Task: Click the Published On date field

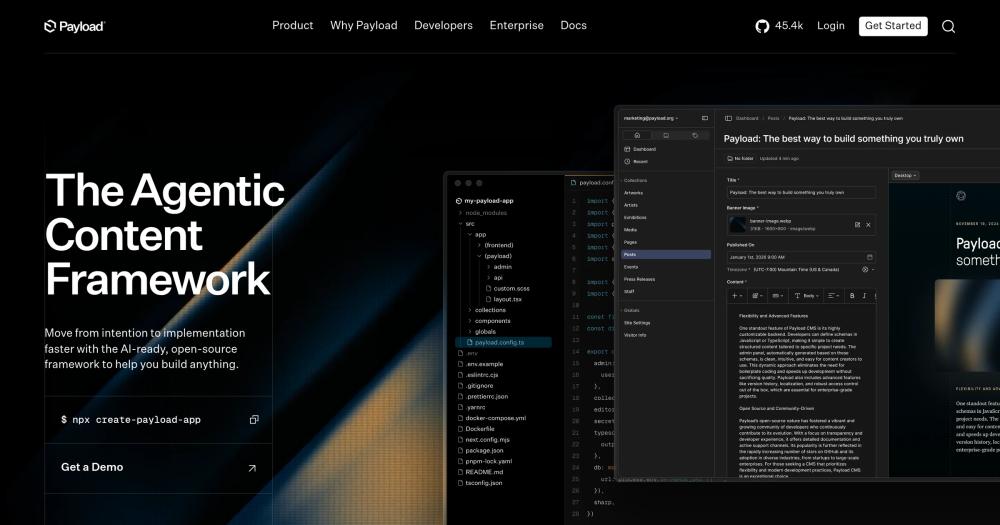Action: pyautogui.click(x=801, y=257)
